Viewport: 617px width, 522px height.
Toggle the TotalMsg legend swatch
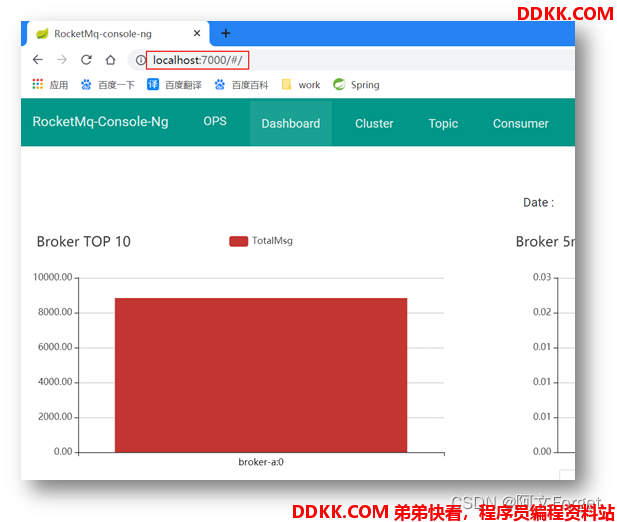tap(238, 241)
